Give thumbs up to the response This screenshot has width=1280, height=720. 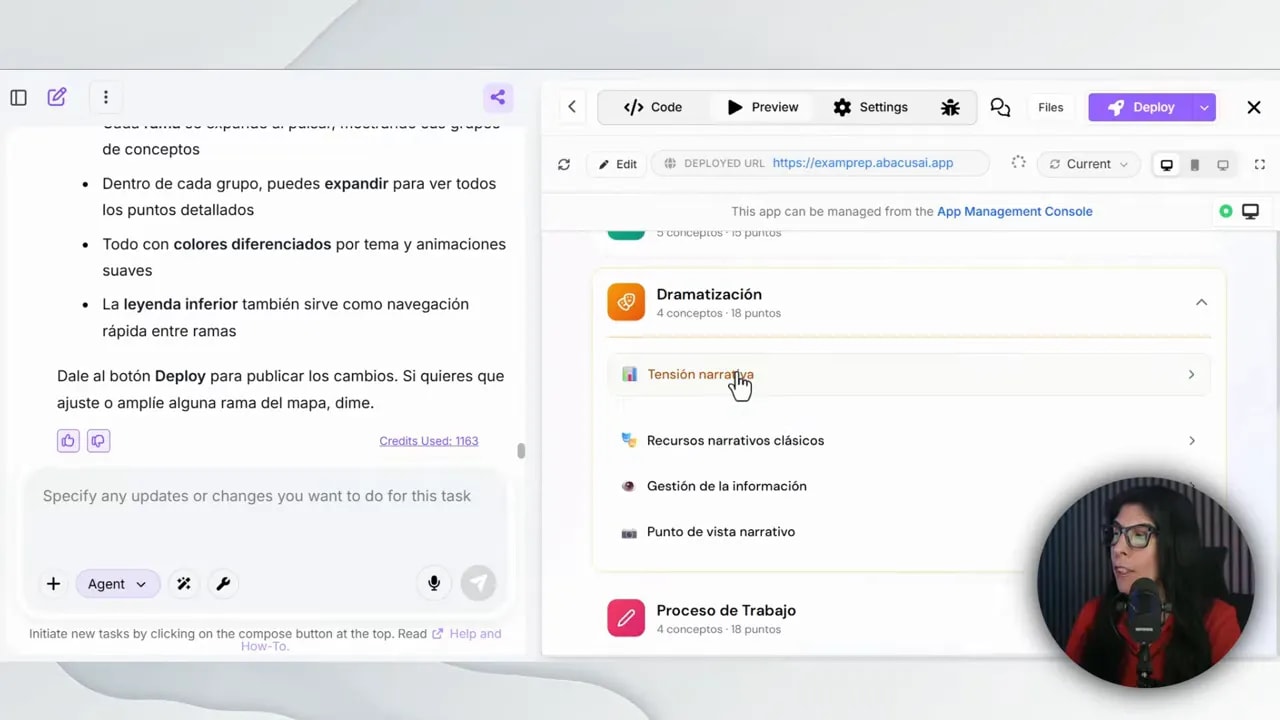(x=68, y=440)
